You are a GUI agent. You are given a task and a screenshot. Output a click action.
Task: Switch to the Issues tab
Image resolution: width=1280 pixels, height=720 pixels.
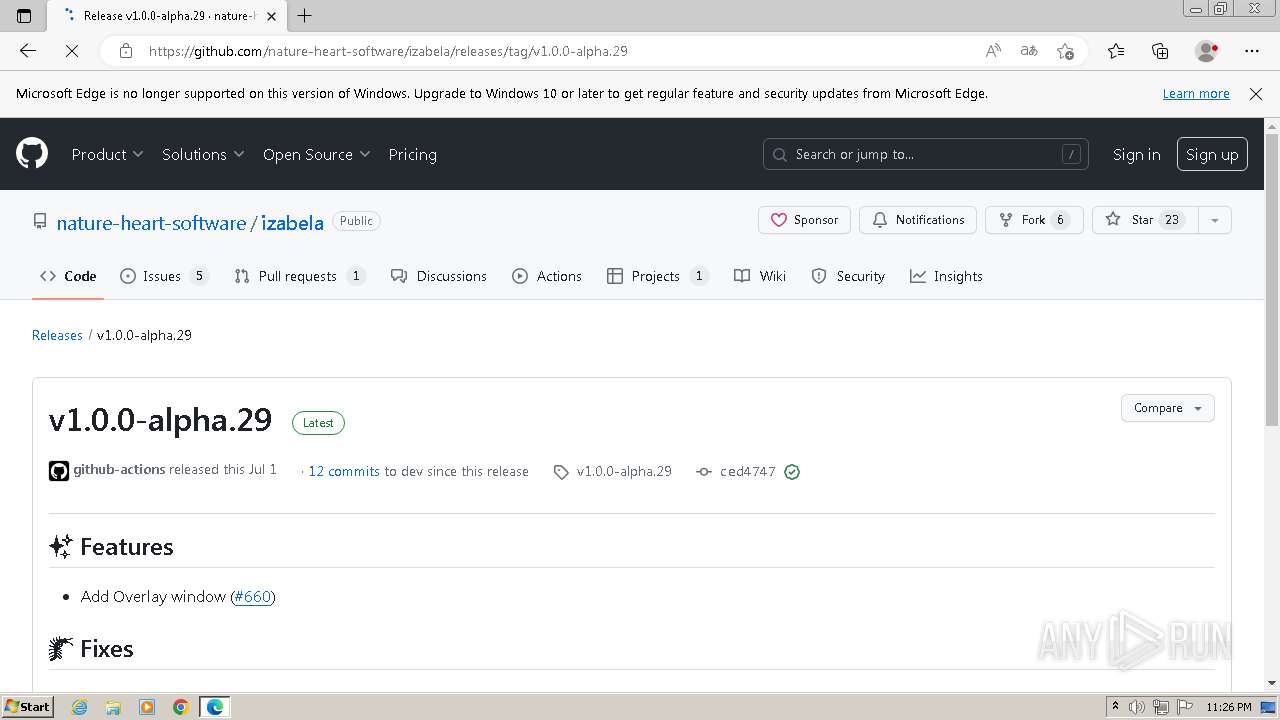pos(164,276)
